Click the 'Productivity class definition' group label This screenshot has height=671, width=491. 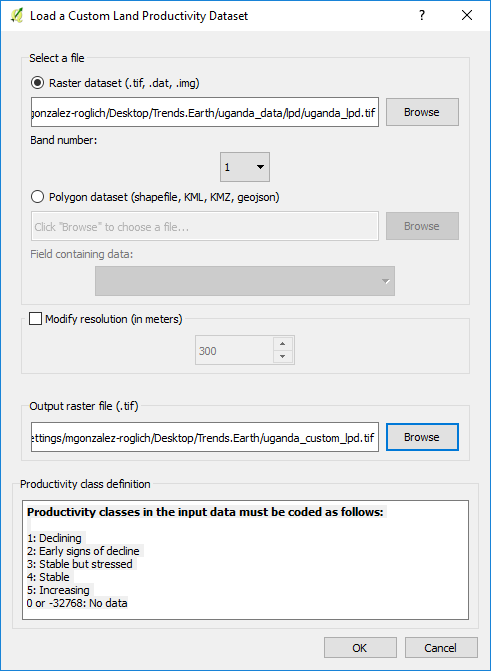pyautogui.click(x=85, y=484)
